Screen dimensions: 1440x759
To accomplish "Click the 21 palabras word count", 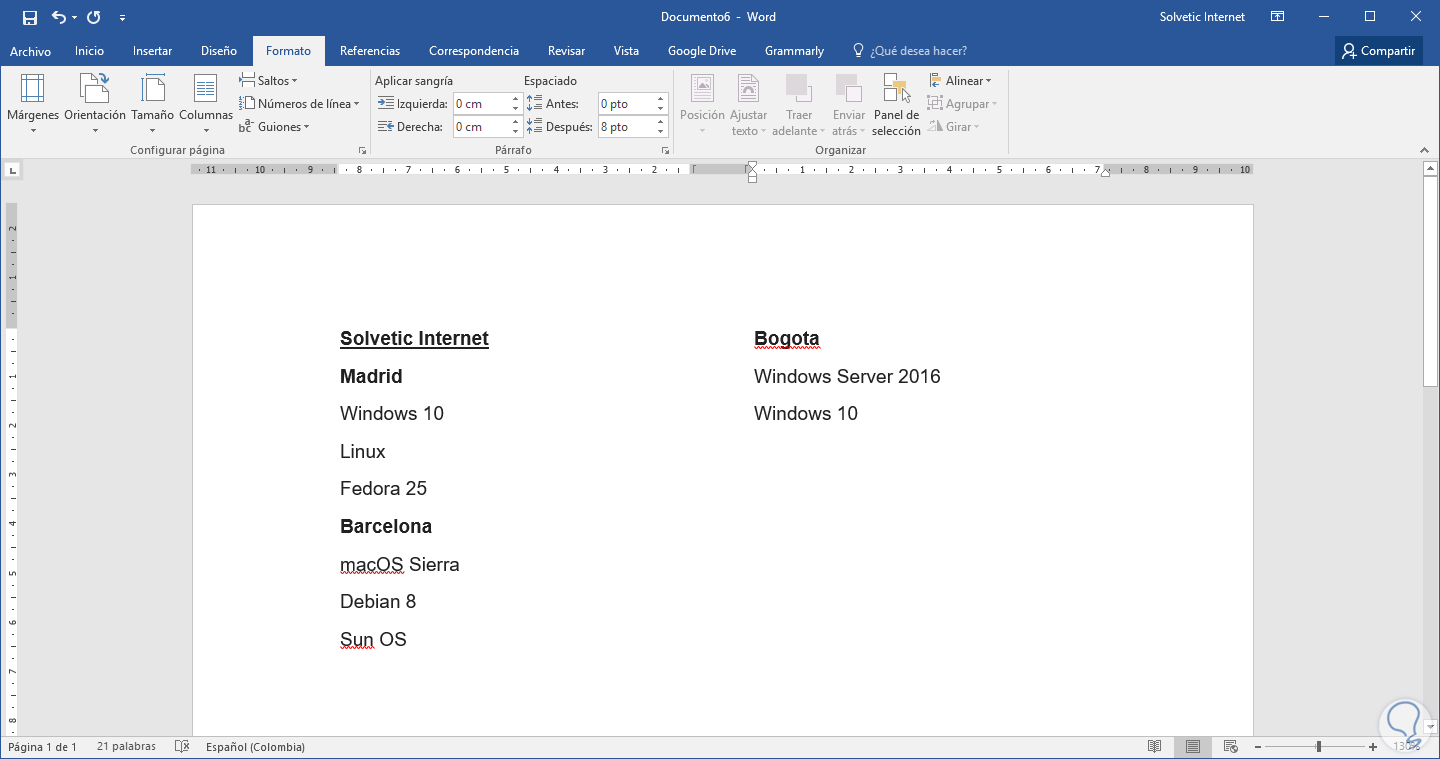I will point(127,747).
